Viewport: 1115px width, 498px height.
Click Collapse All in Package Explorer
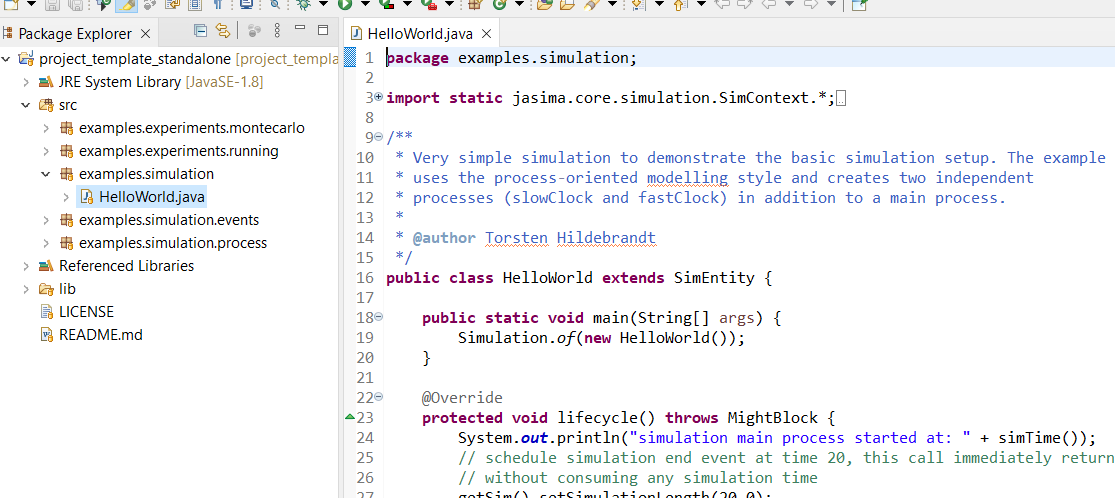(201, 32)
